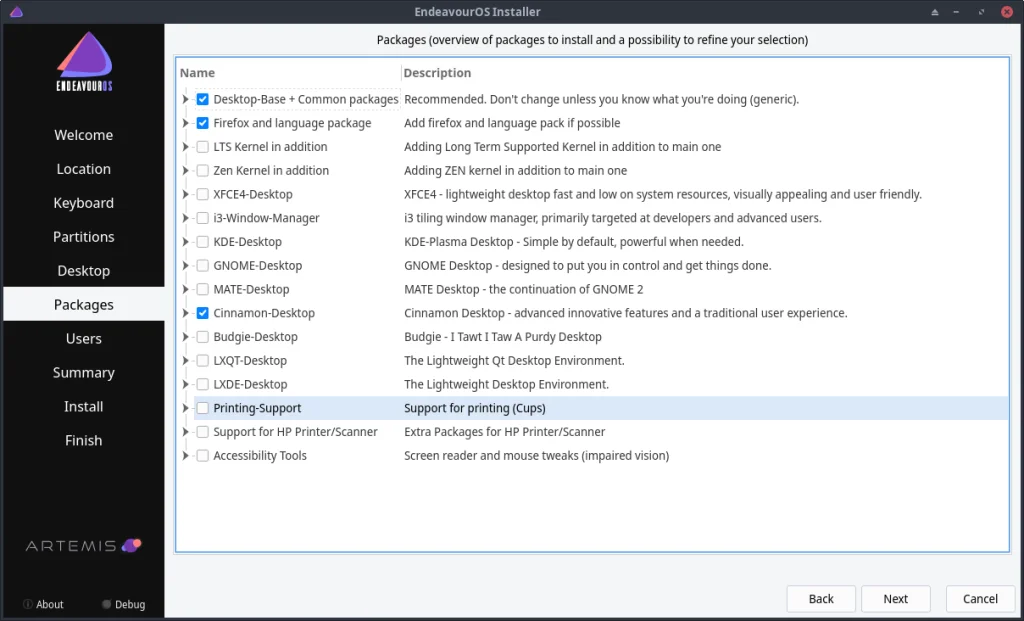This screenshot has height=621, width=1024.
Task: Click the EndeavourOS logo in sidebar
Action: tap(84, 61)
